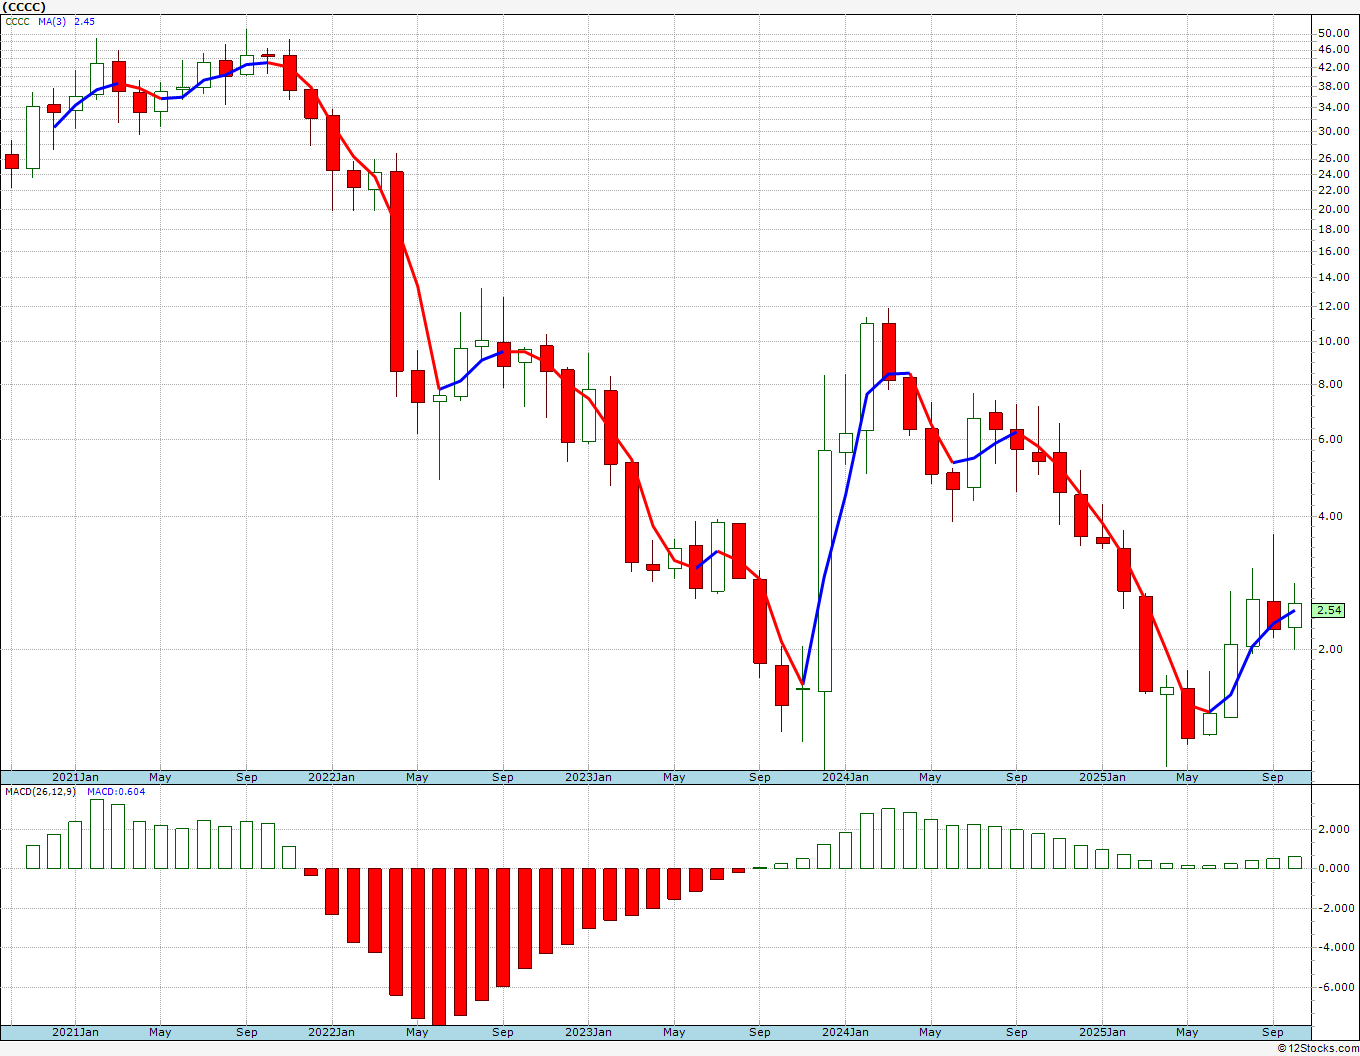Screen dimensions: 1360x1056
Task: Click the green 2.54 current price tag
Action: pyautogui.click(x=1330, y=610)
